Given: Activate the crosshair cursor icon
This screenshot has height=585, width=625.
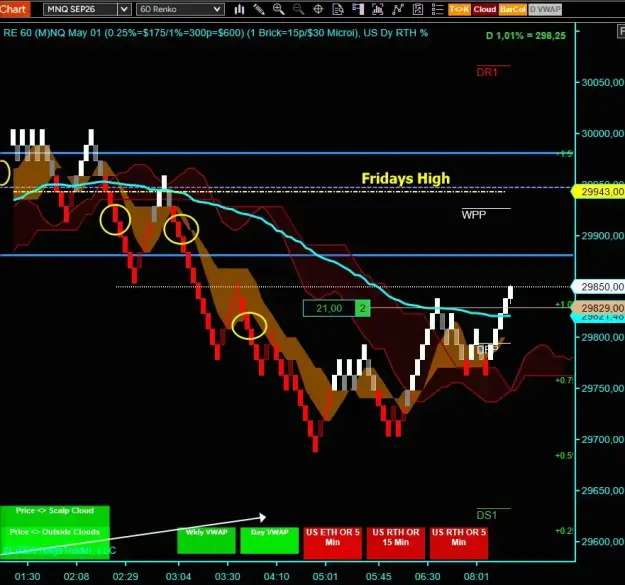Looking at the screenshot, I should coord(318,9).
